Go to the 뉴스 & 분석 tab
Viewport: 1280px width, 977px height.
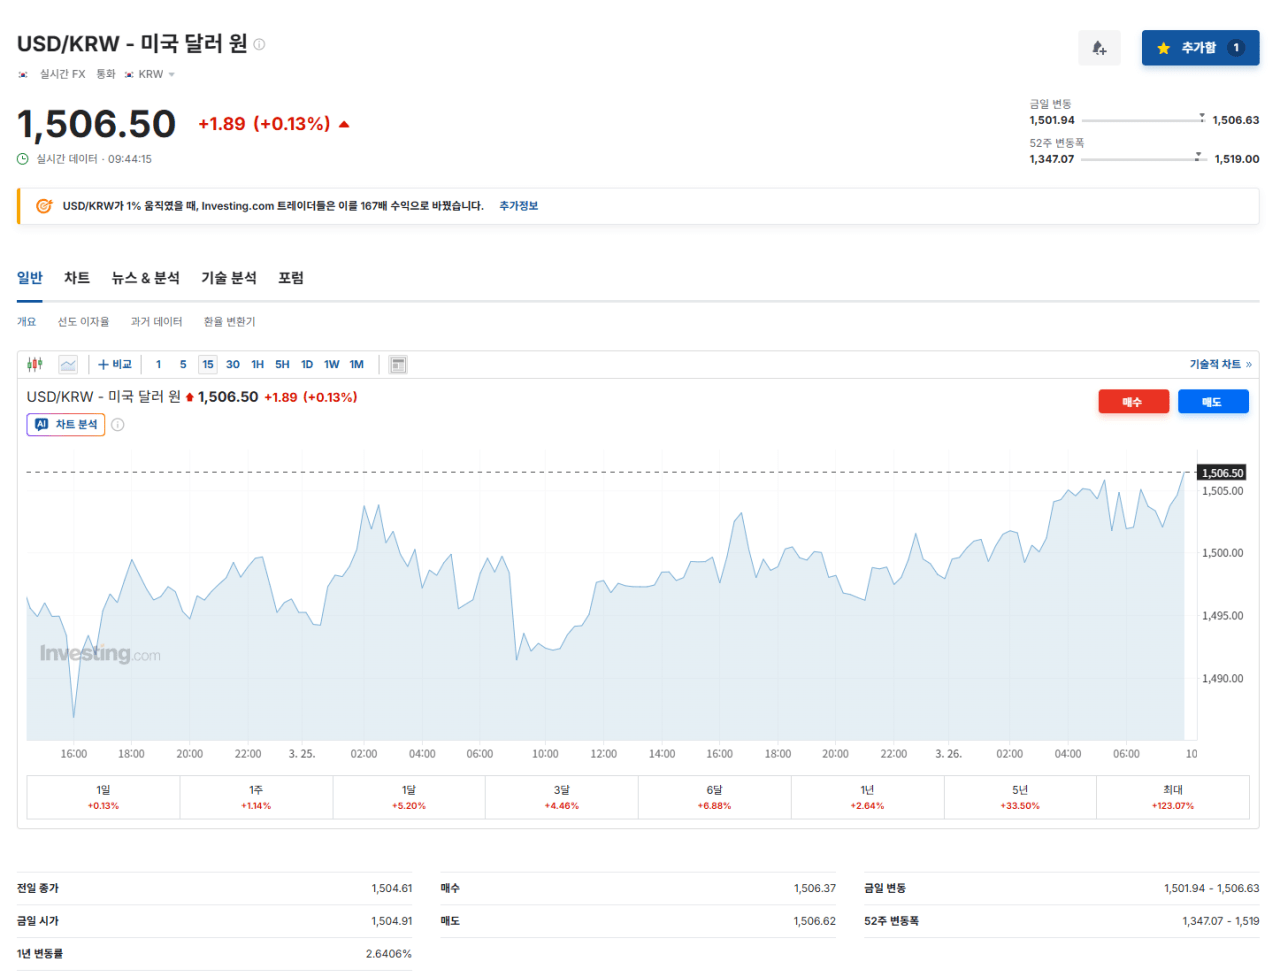pos(146,278)
